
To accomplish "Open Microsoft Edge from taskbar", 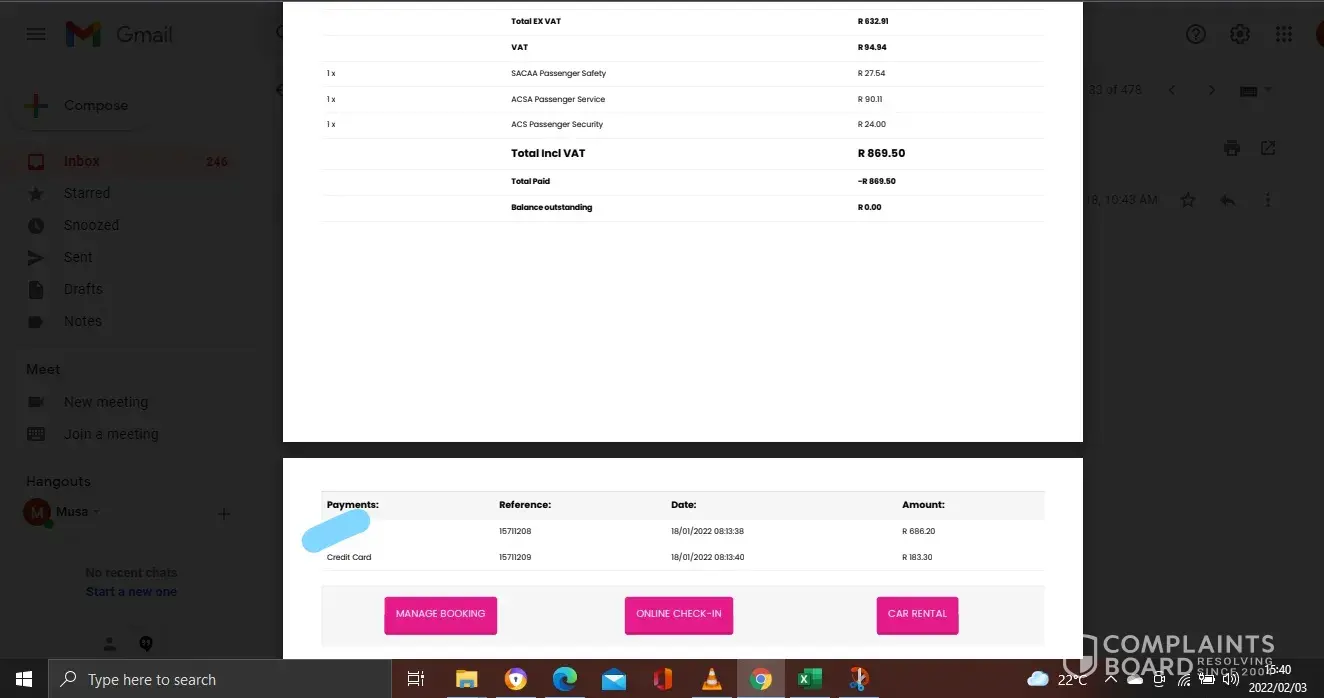I will (x=565, y=679).
